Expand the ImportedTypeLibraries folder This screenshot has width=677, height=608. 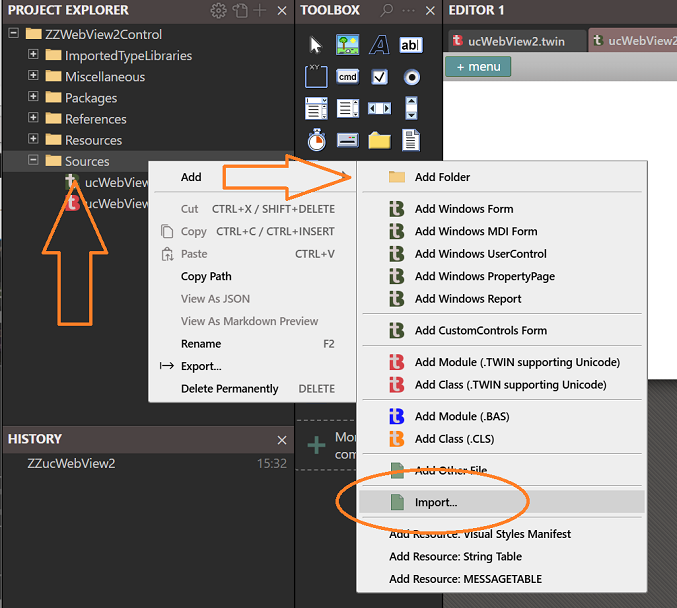[33, 55]
